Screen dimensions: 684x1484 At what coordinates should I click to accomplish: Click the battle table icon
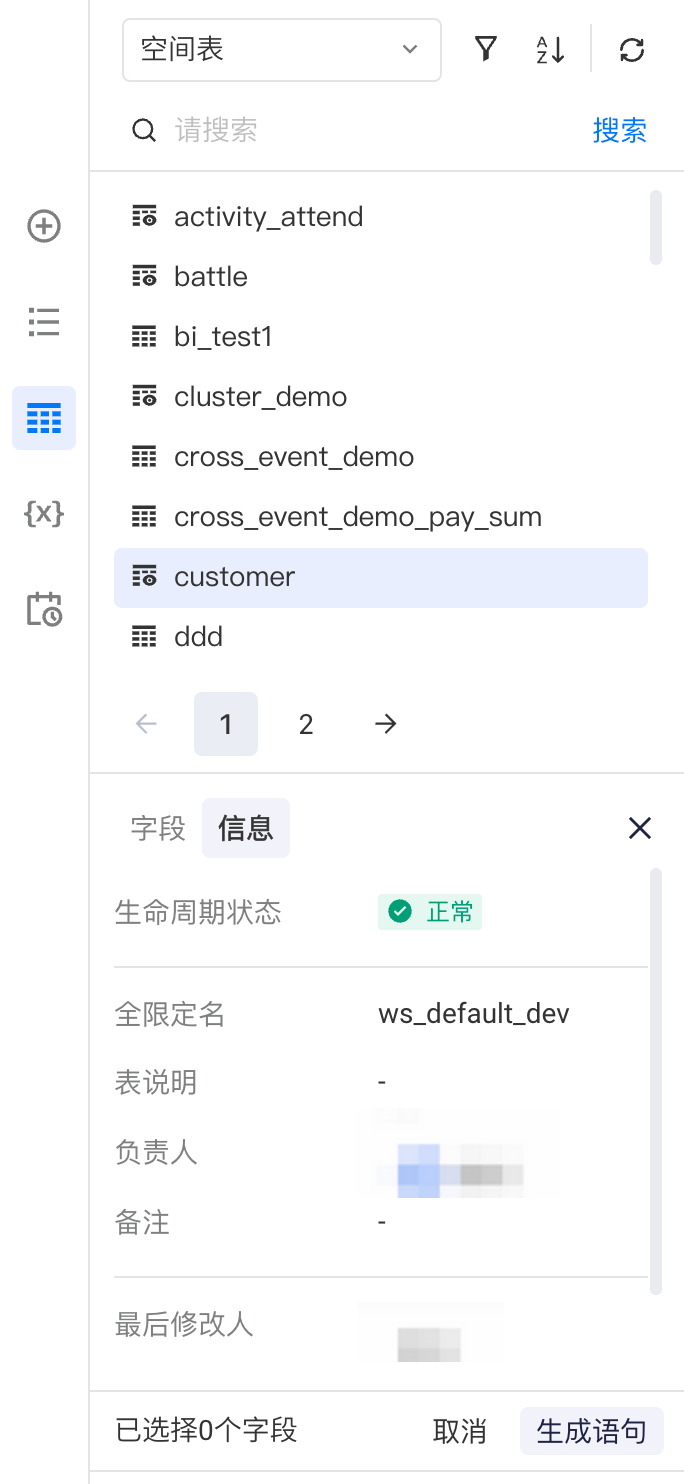pos(145,277)
